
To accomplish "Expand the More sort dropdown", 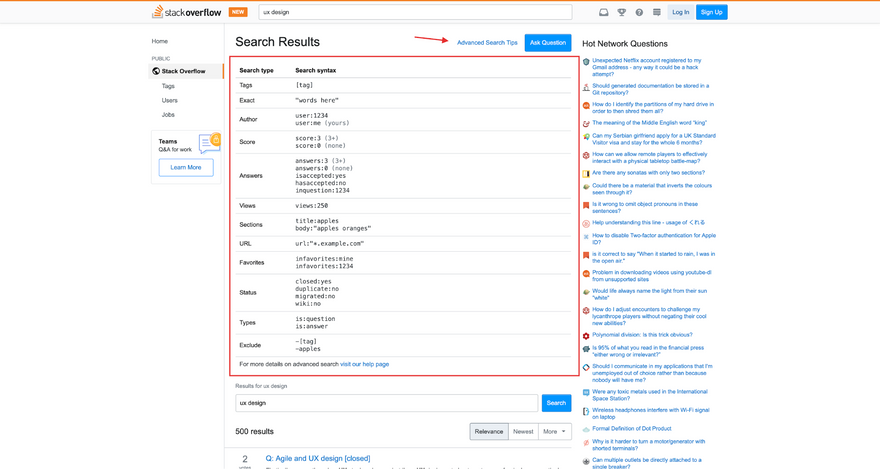I will coord(554,431).
